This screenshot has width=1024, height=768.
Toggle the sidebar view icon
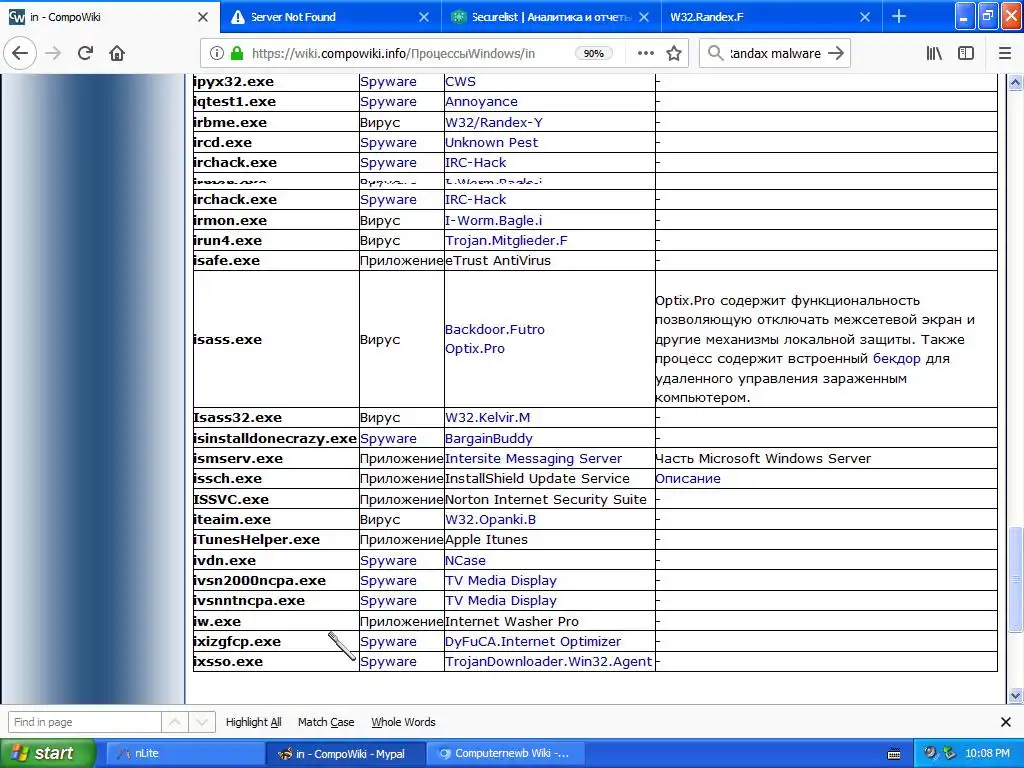click(966, 53)
